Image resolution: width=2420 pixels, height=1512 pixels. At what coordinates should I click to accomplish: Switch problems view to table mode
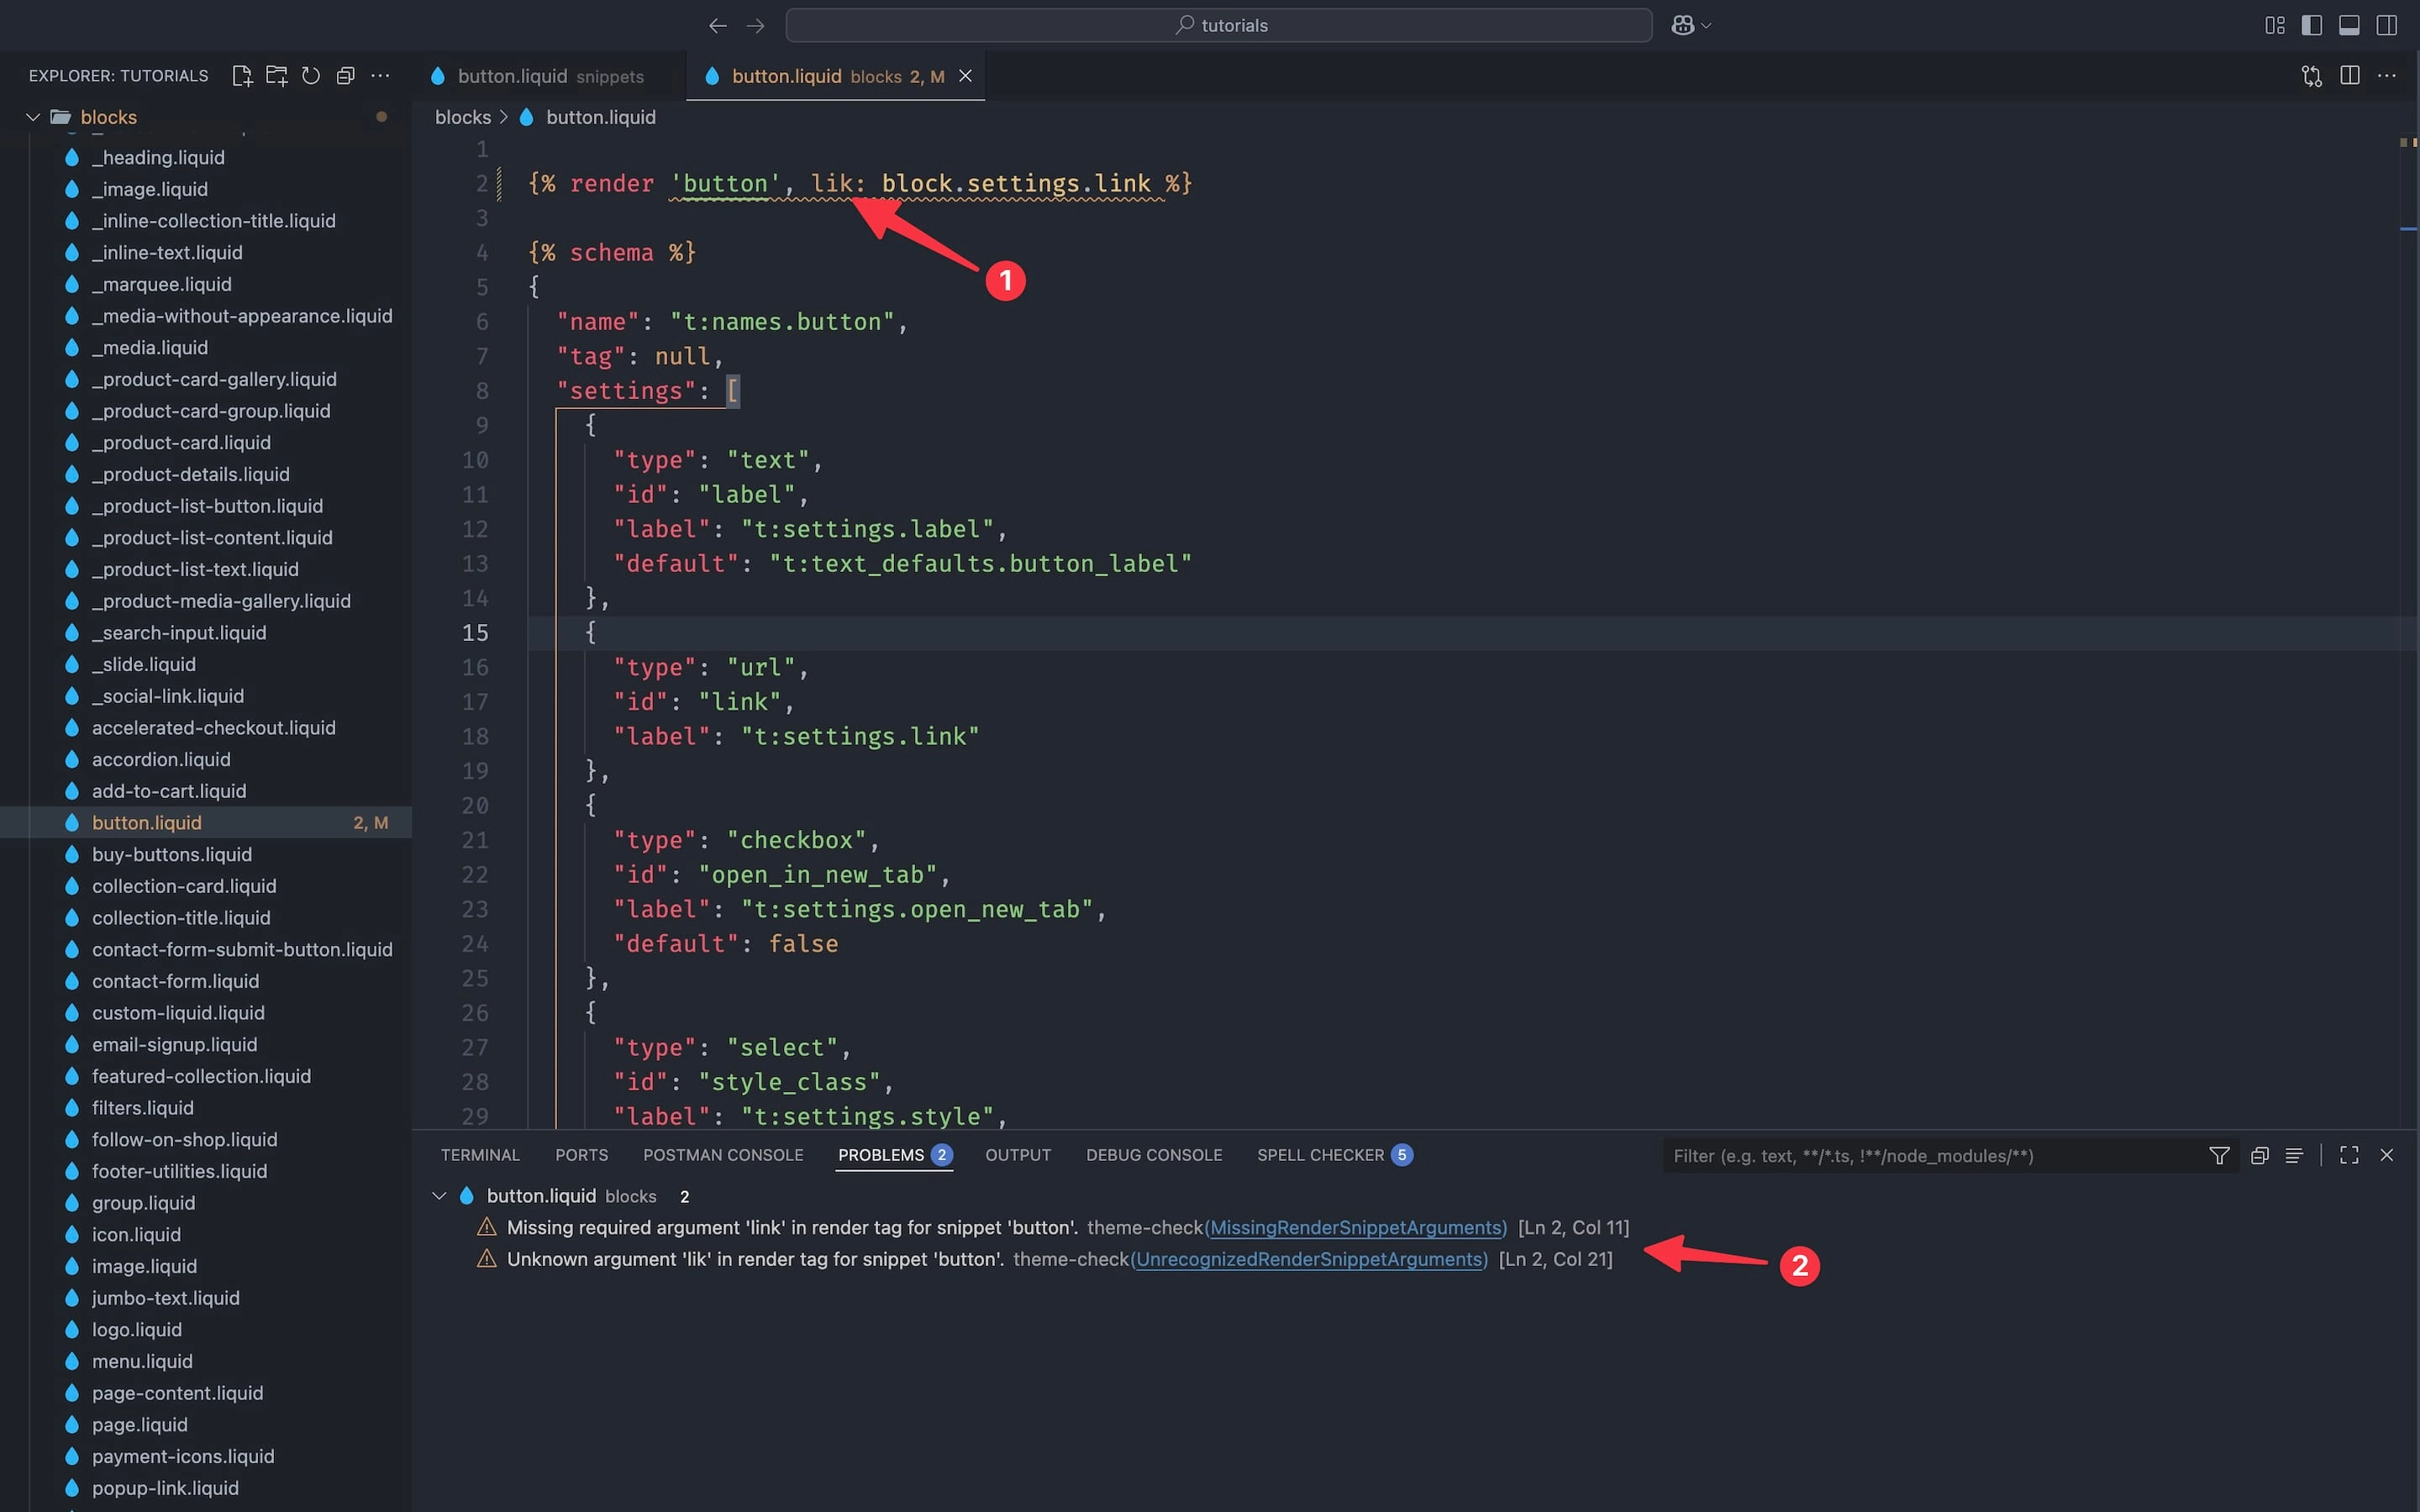[x=2294, y=1156]
